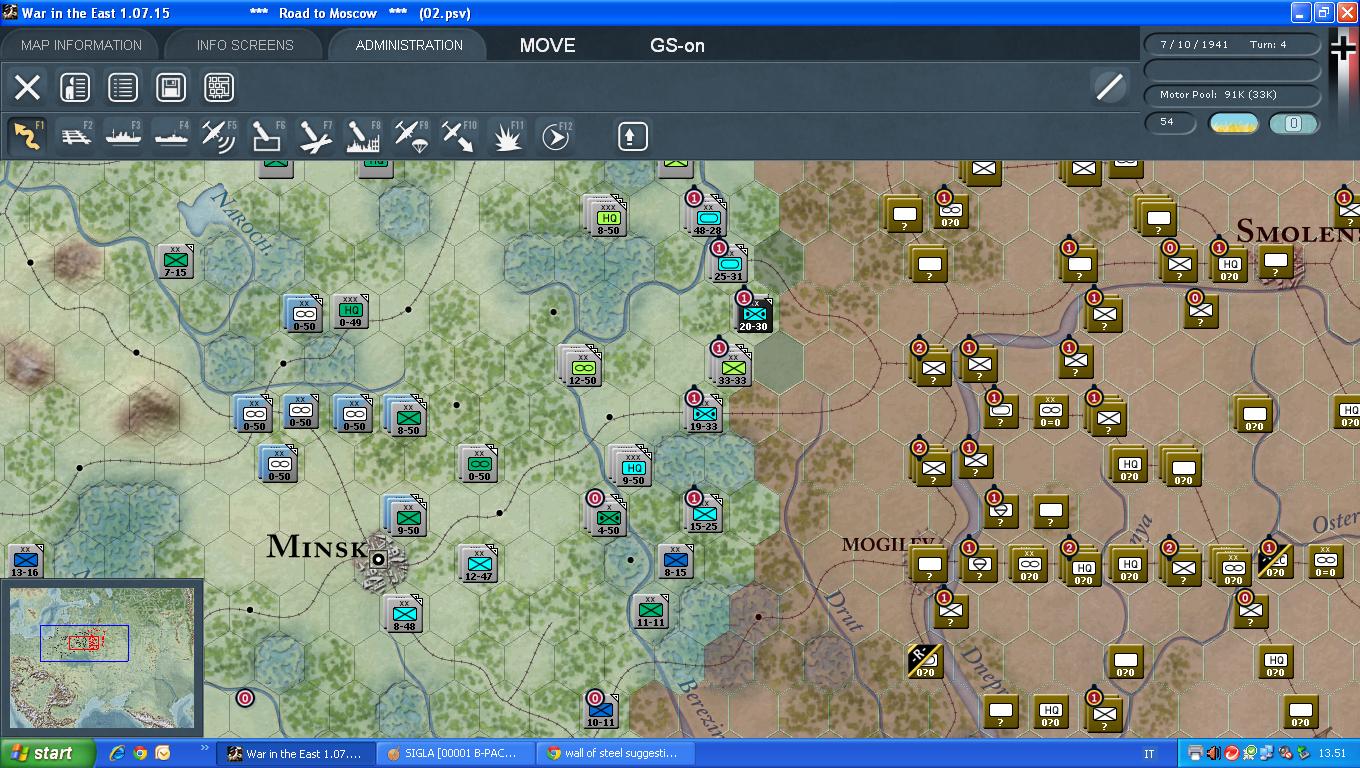Select the infantry unit labeled 33-33
This screenshot has width=1360, height=768.
point(733,367)
